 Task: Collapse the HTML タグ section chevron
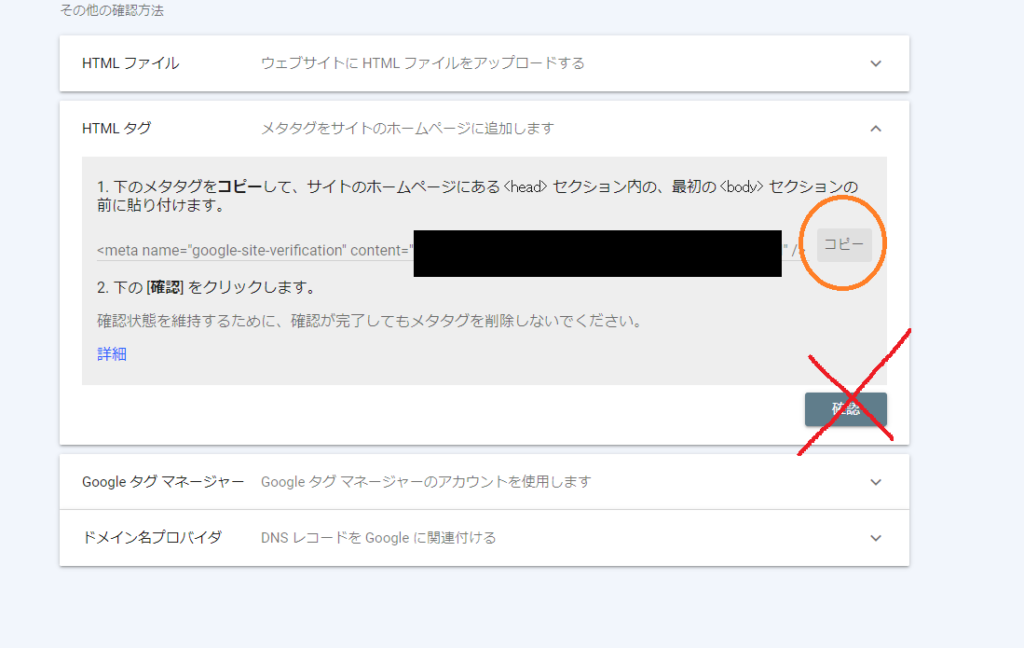(876, 128)
